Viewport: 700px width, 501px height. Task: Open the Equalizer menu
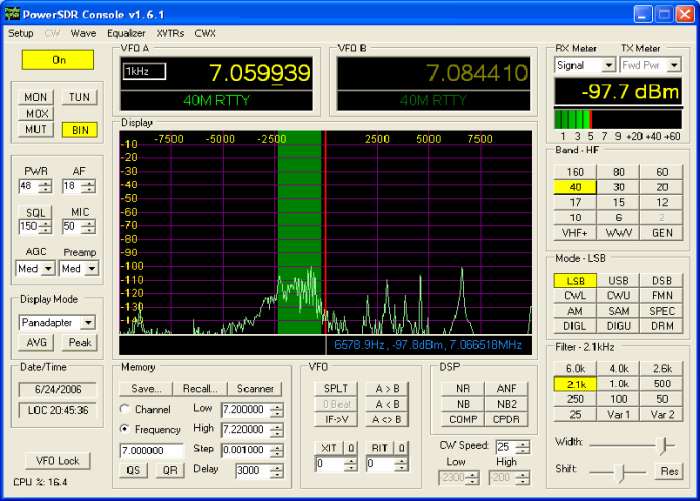(x=126, y=33)
